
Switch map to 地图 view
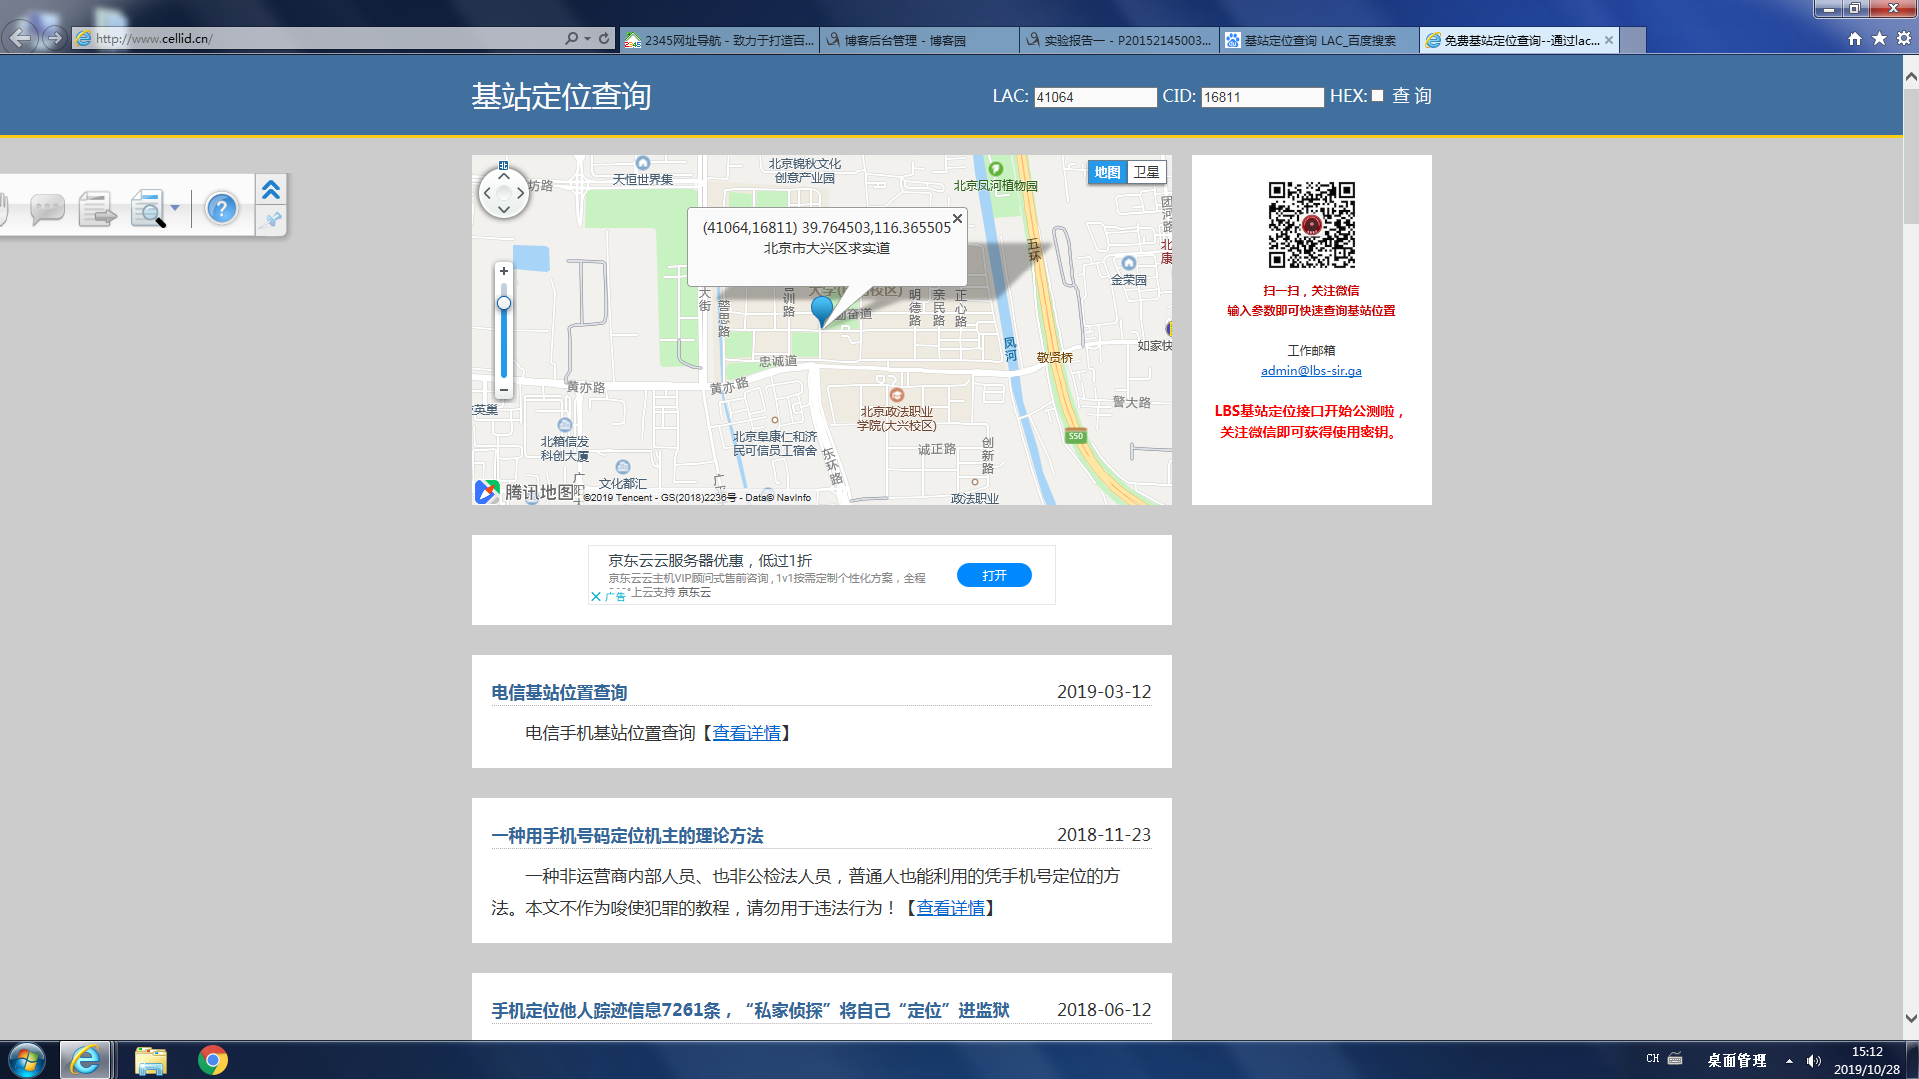(1107, 172)
